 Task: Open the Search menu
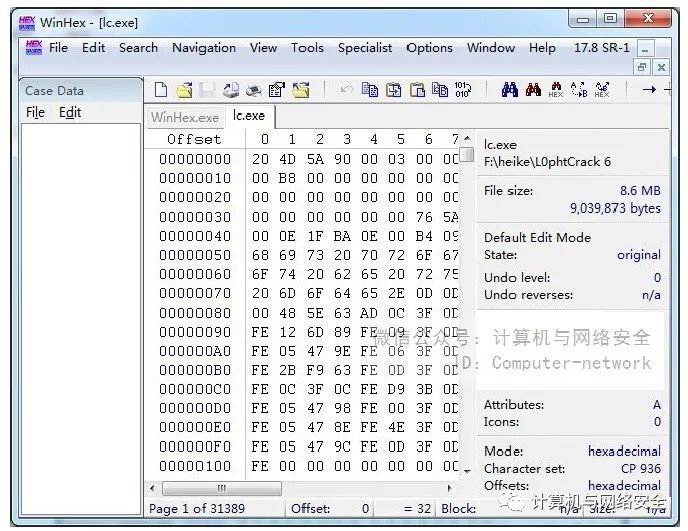pyautogui.click(x=138, y=47)
